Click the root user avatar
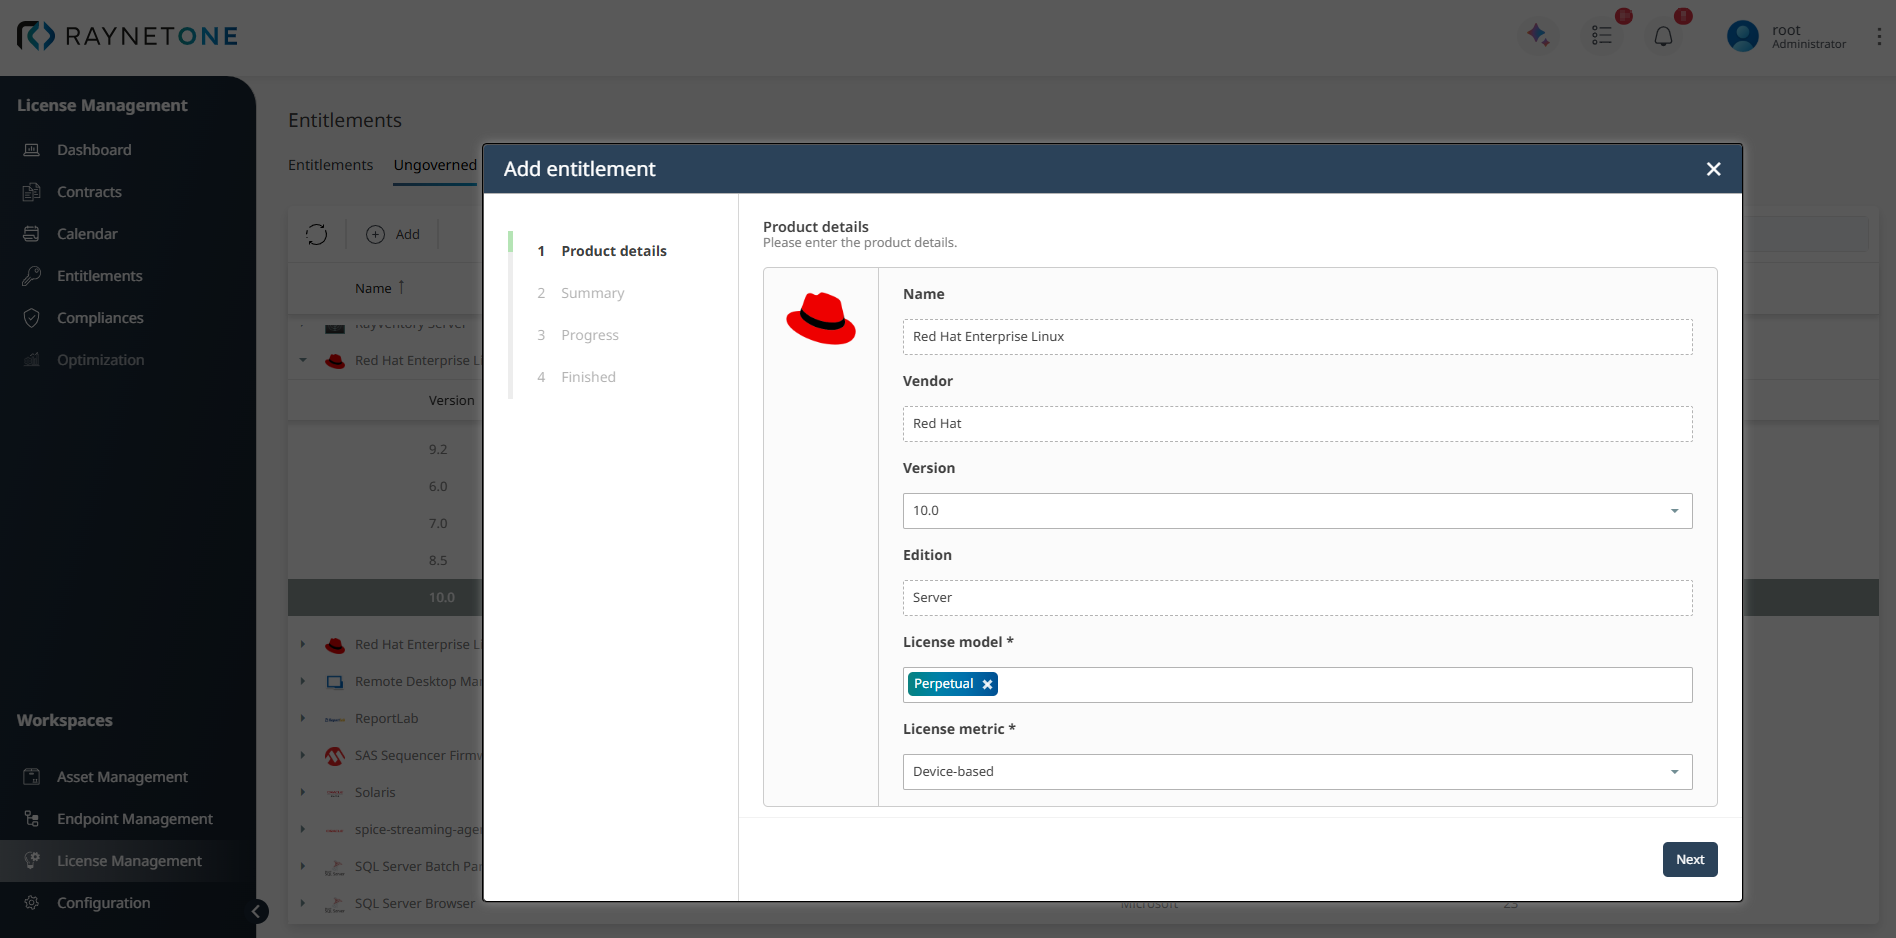 (x=1743, y=36)
